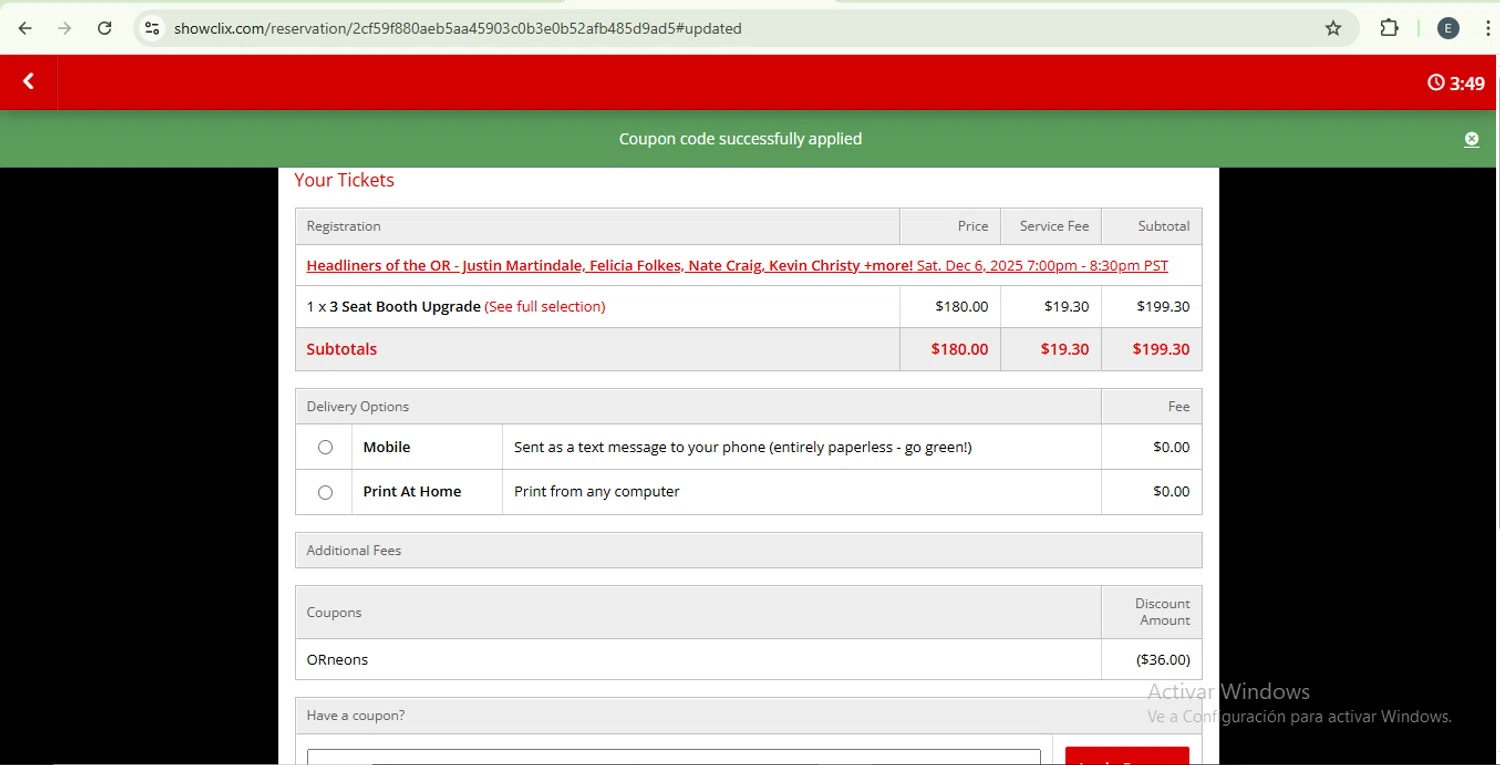Click the Service Fee column header
Image resolution: width=1500 pixels, height=765 pixels.
tap(1054, 226)
